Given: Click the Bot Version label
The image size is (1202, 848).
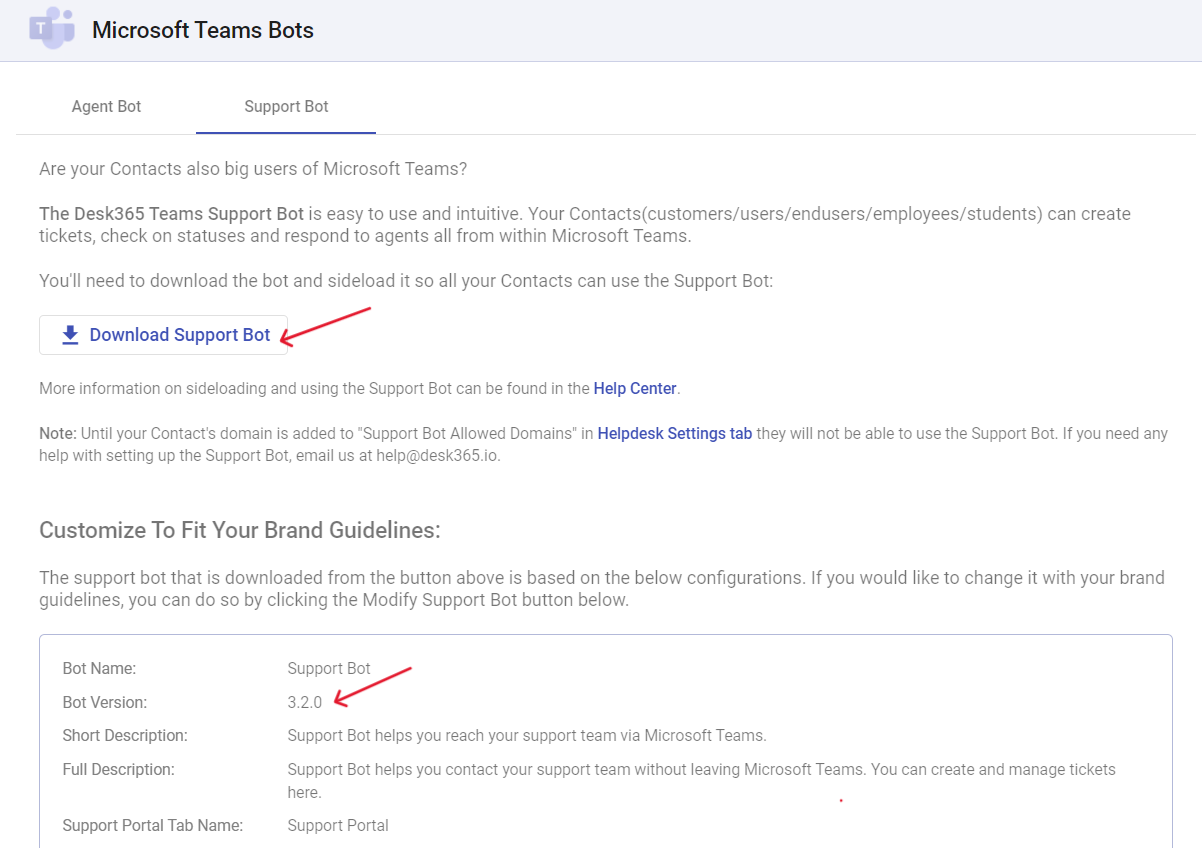Looking at the screenshot, I should point(105,702).
